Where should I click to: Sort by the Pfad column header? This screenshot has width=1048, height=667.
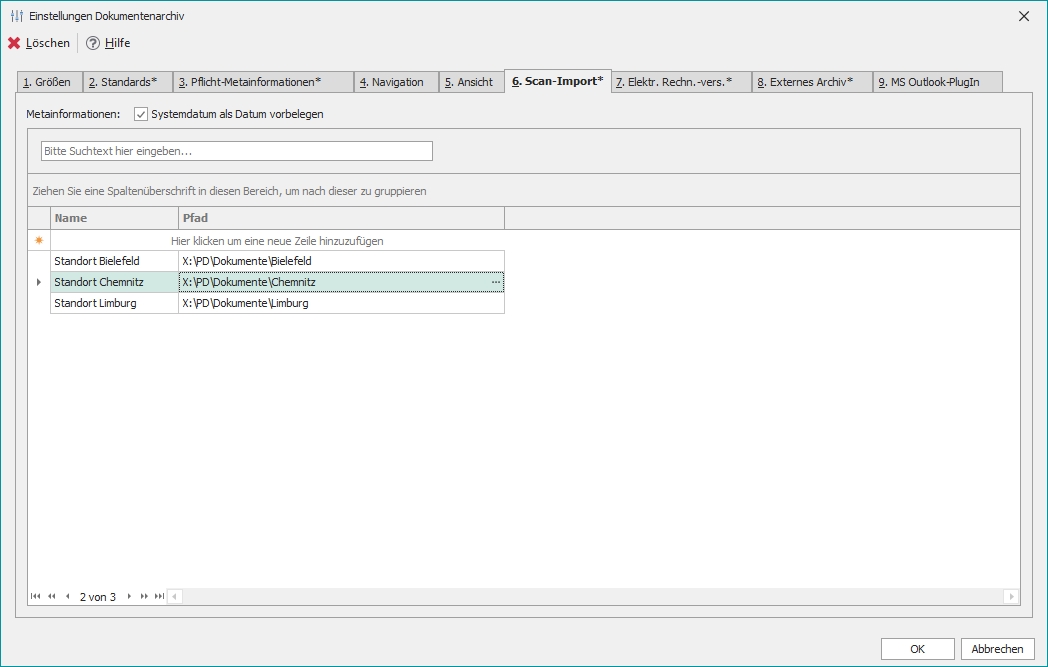tap(342, 218)
